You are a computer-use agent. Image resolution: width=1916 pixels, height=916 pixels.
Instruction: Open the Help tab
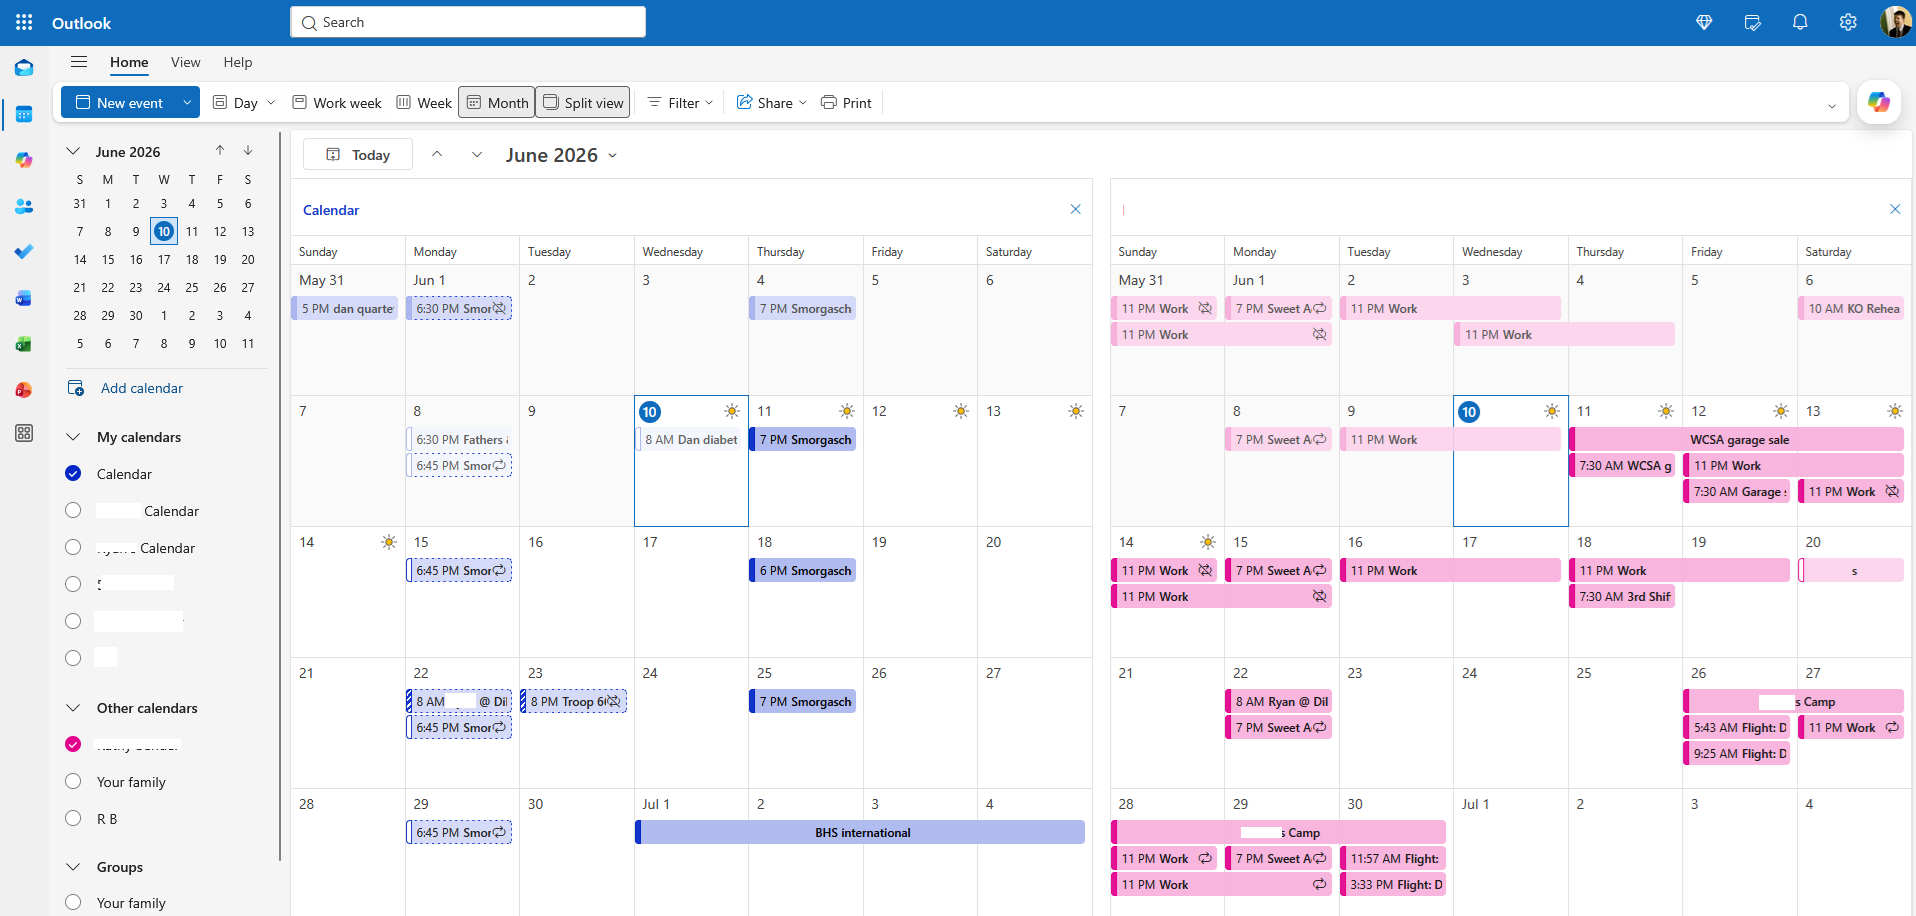pyautogui.click(x=238, y=62)
